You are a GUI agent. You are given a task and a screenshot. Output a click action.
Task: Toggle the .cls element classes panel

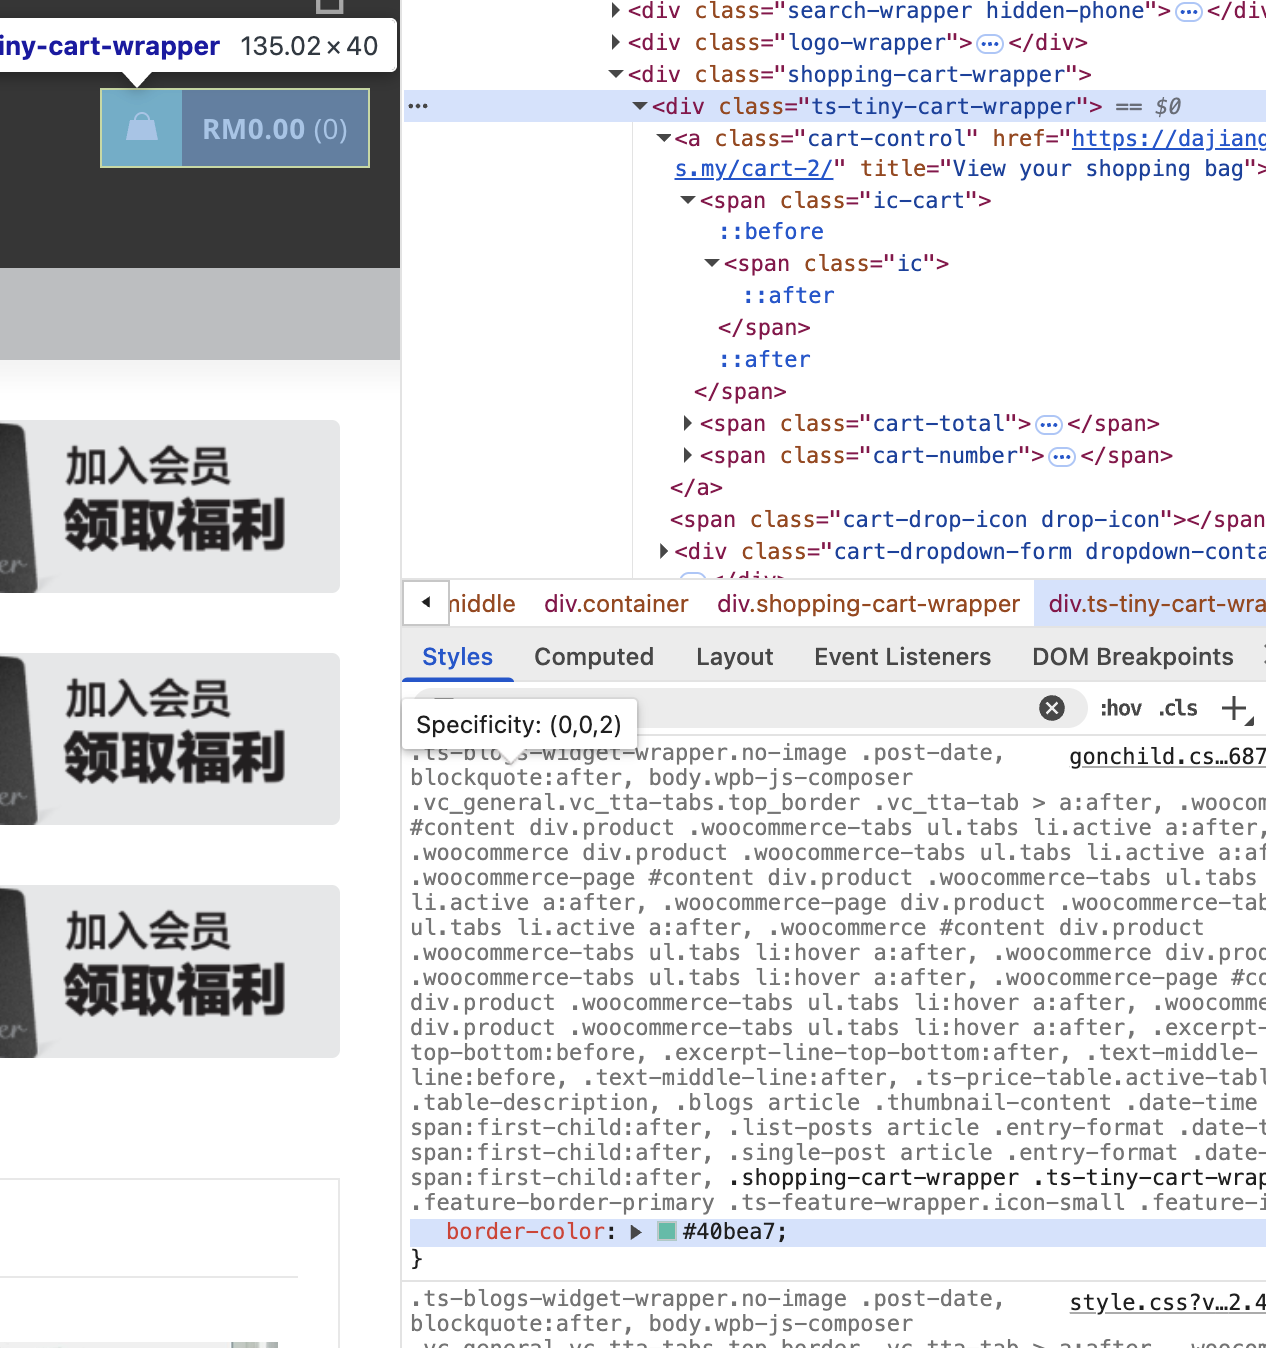1178,708
